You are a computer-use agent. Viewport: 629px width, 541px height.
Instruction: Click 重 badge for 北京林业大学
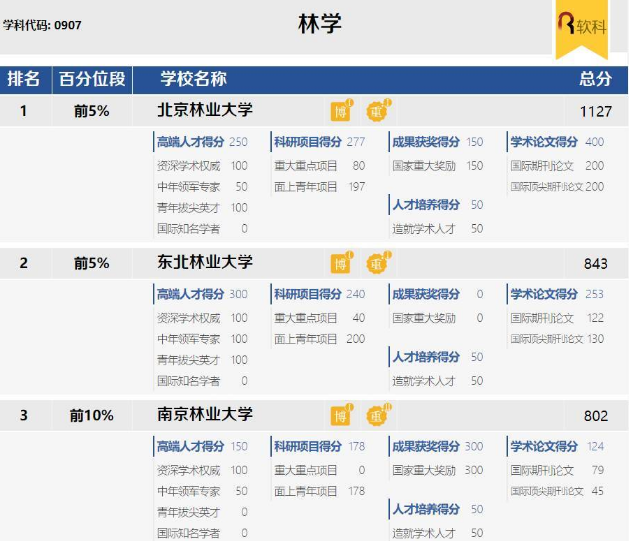pos(378,110)
